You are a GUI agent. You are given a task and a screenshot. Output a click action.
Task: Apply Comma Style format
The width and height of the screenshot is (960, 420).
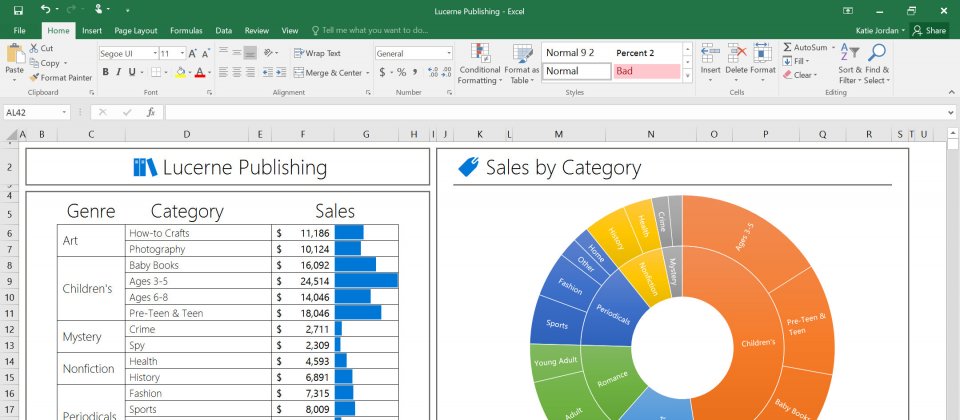(416, 72)
